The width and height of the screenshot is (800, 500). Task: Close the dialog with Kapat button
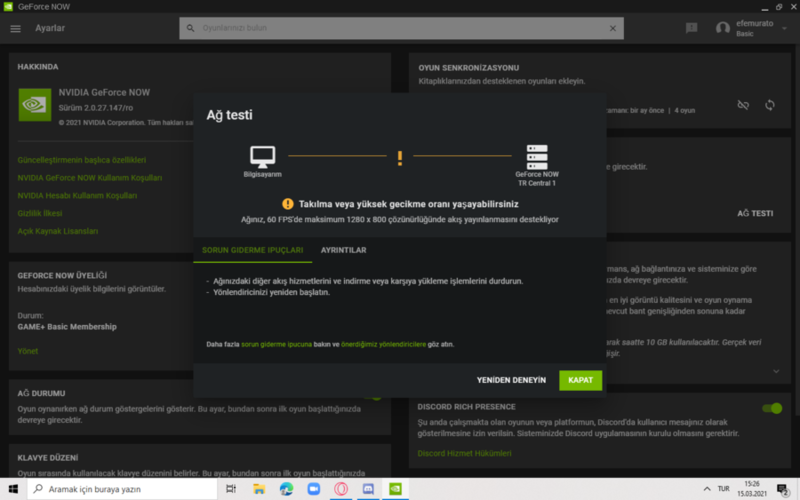pos(581,380)
